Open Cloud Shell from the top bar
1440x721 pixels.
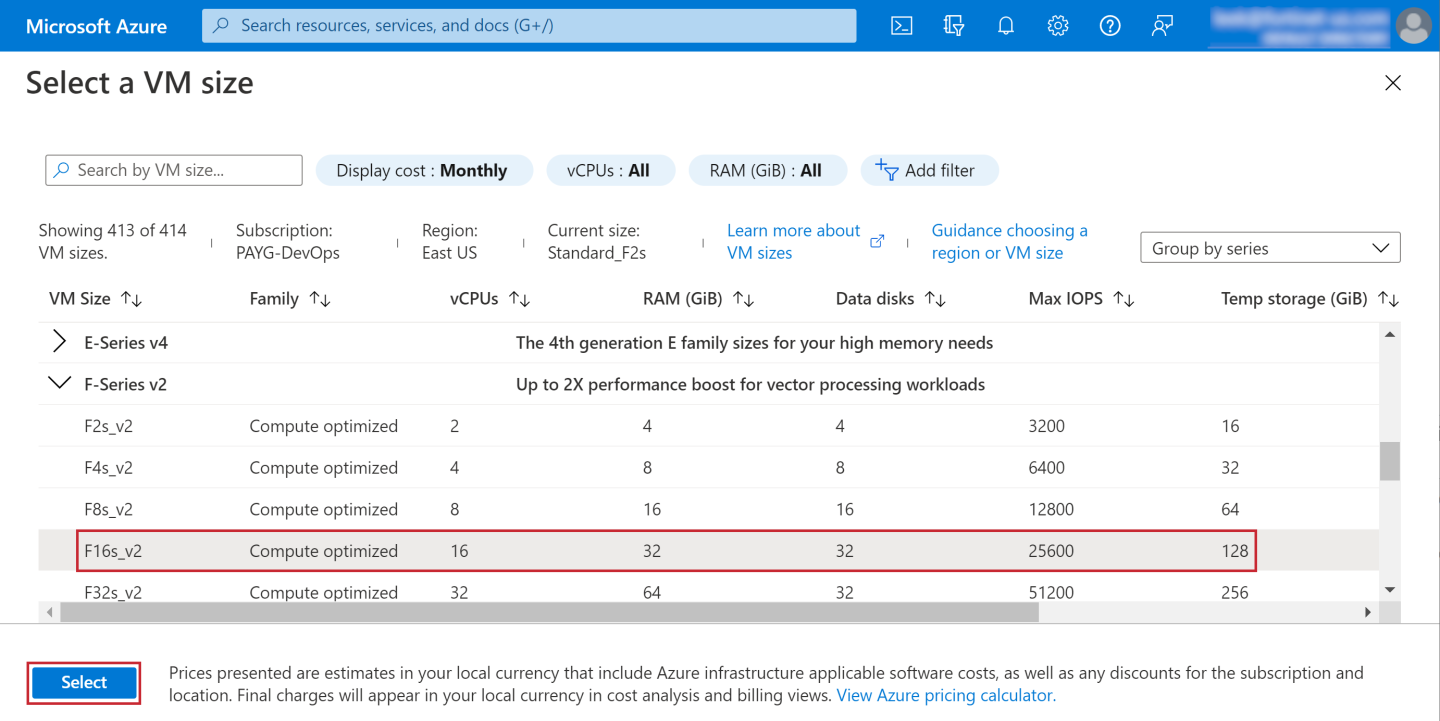click(901, 26)
